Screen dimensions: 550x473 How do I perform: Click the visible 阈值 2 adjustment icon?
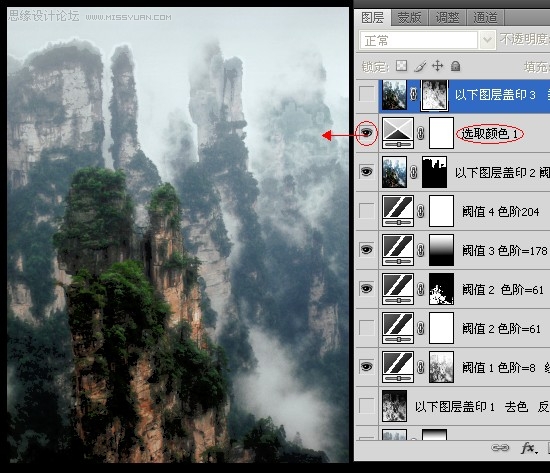click(398, 289)
